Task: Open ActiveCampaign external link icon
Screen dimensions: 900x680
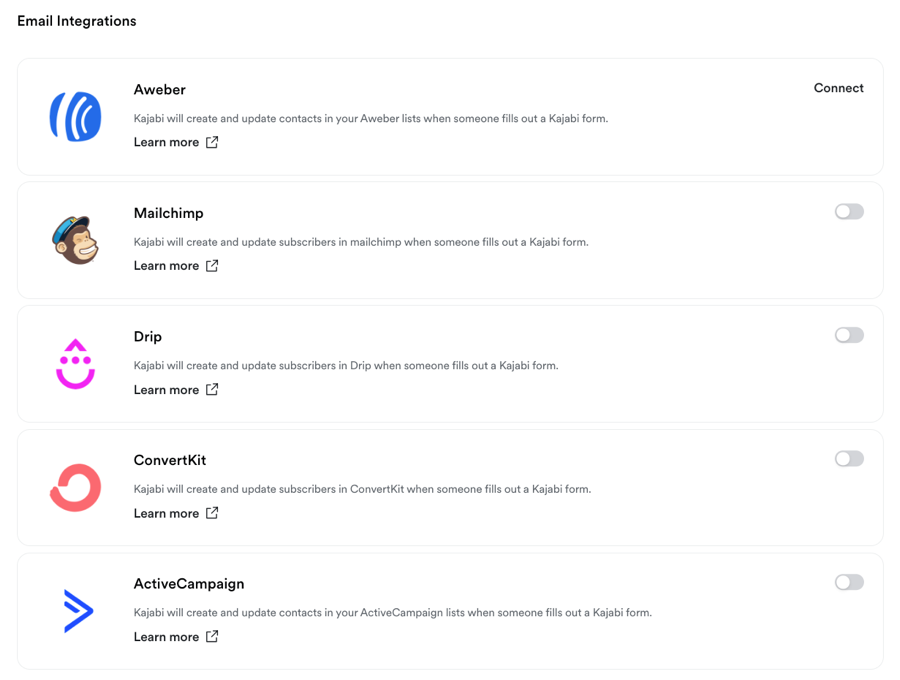Action: (212, 637)
